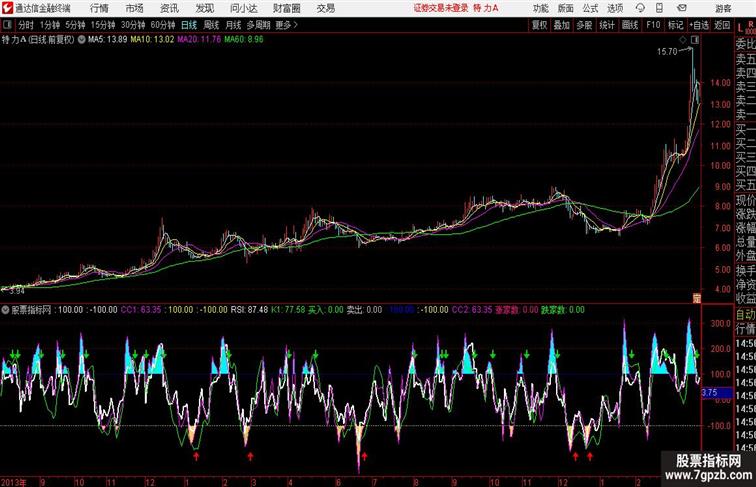Expand 更多 periods chevron
The height and width of the screenshot is (487, 756).
tap(287, 25)
